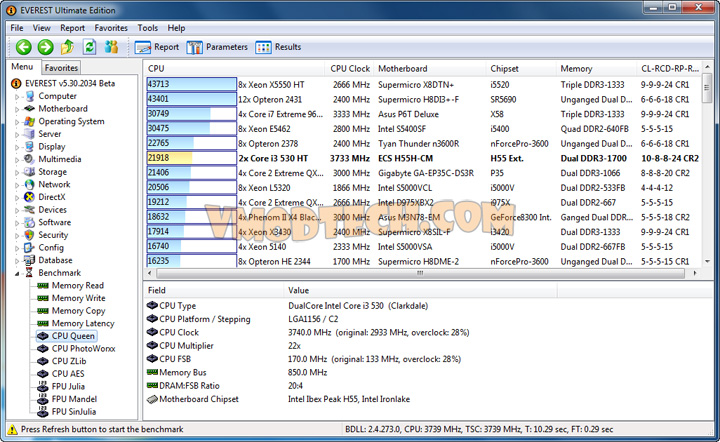Select the Display icon in the tree

click(x=29, y=146)
